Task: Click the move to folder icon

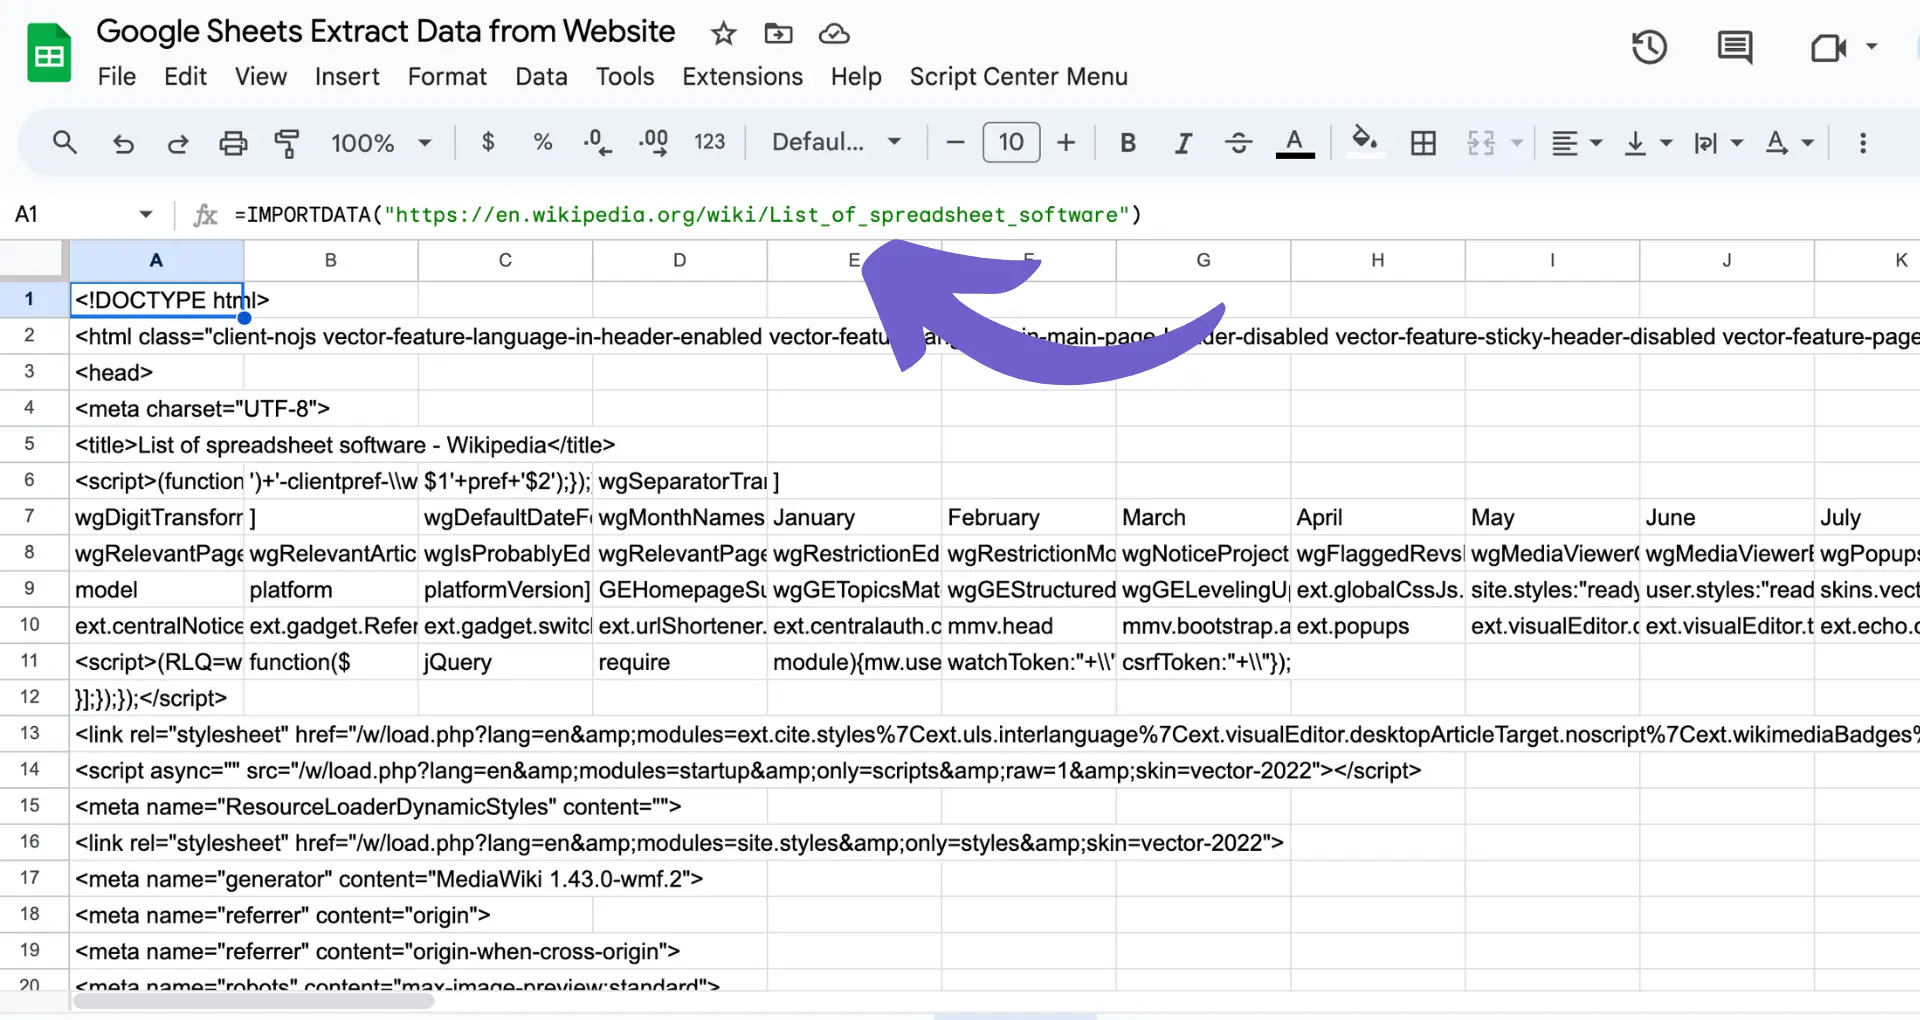Action: point(778,34)
